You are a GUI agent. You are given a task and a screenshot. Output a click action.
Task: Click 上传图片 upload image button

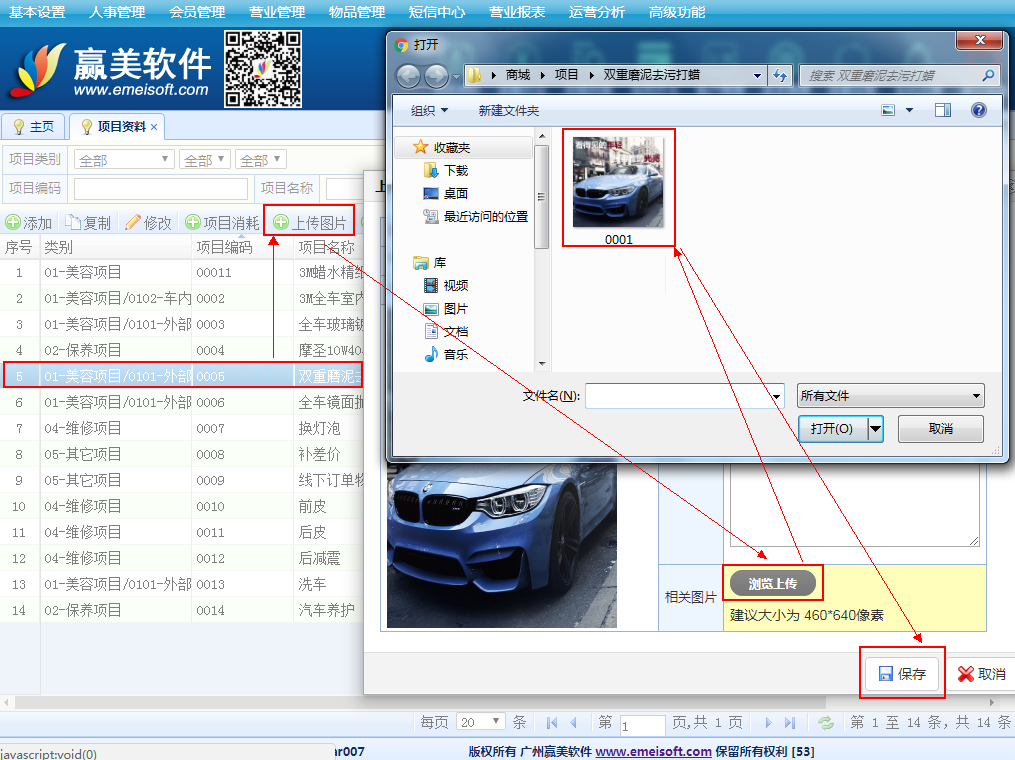click(310, 223)
